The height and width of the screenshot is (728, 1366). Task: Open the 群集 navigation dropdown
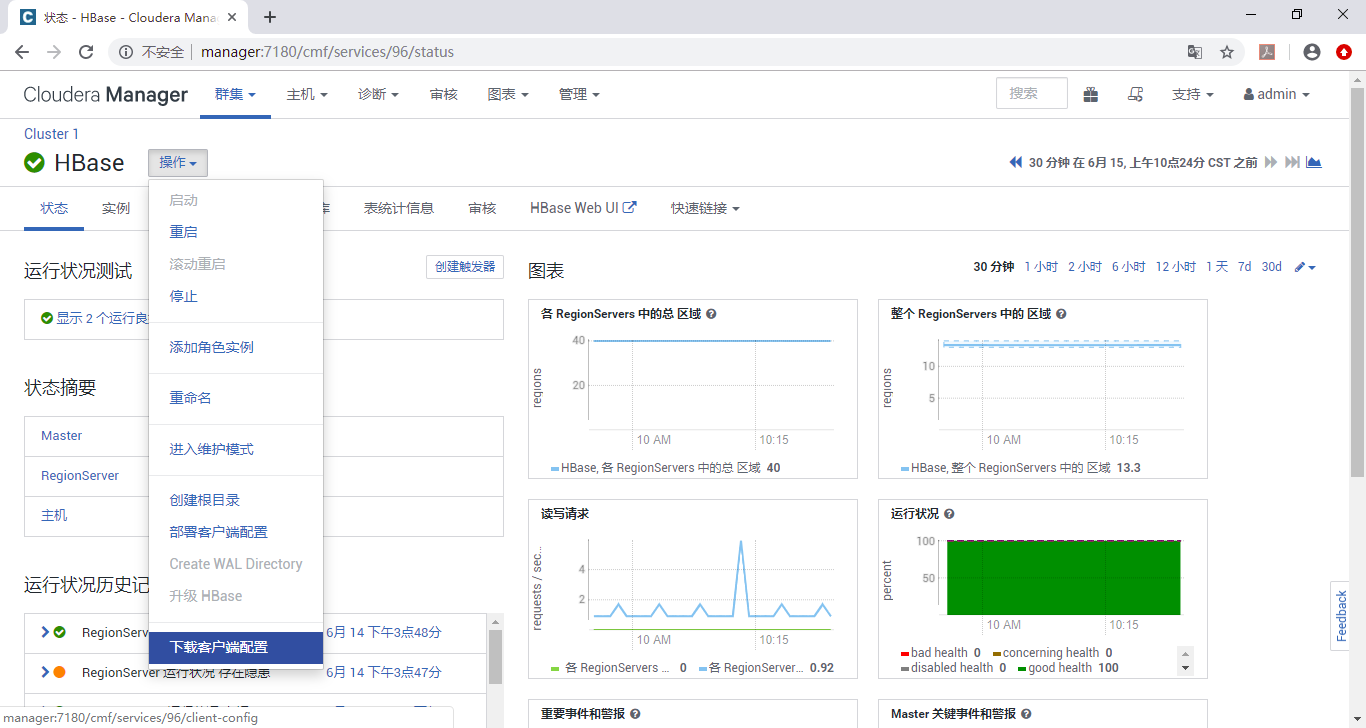(x=235, y=94)
